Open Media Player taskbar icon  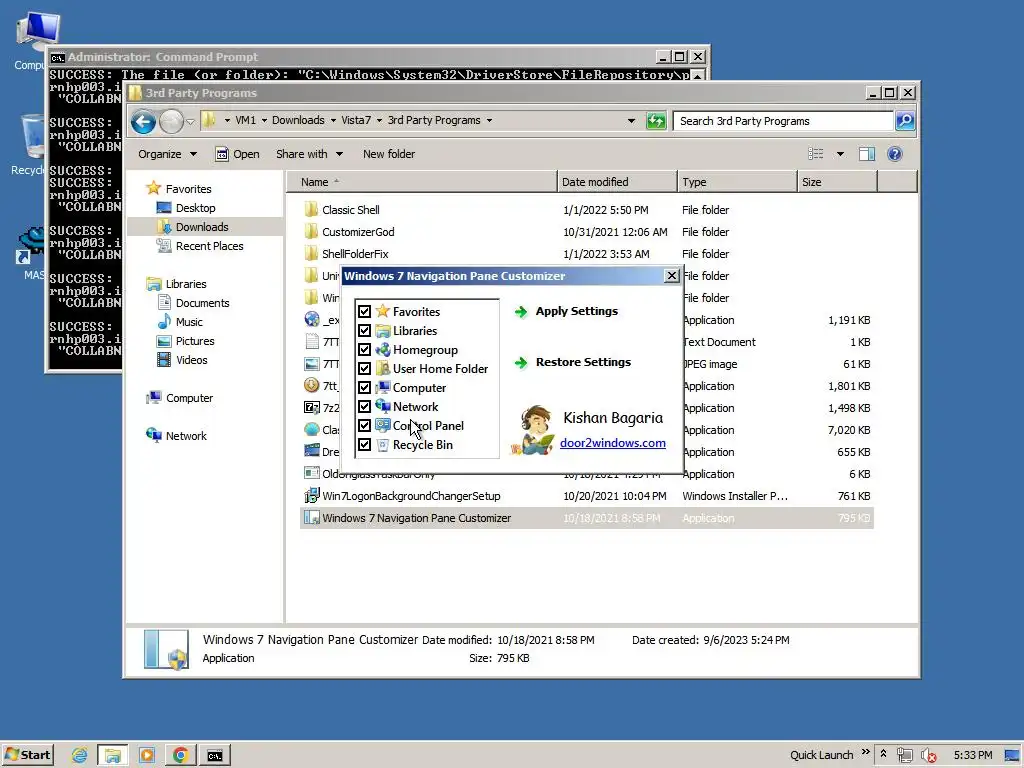pyautogui.click(x=147, y=756)
